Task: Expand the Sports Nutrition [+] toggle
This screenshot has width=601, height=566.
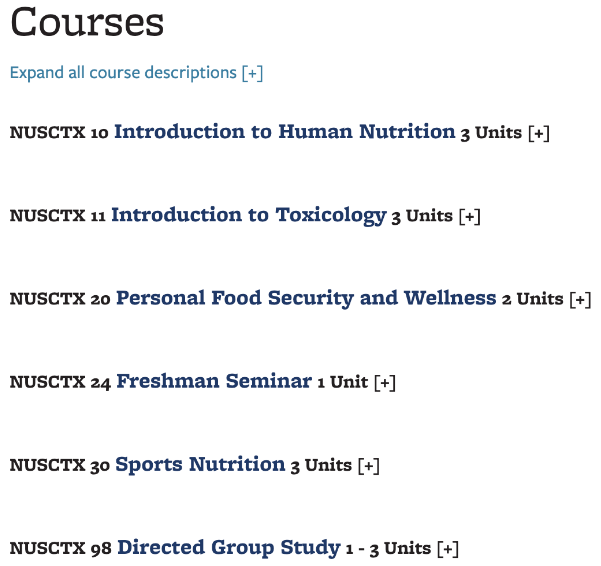Action: click(368, 465)
